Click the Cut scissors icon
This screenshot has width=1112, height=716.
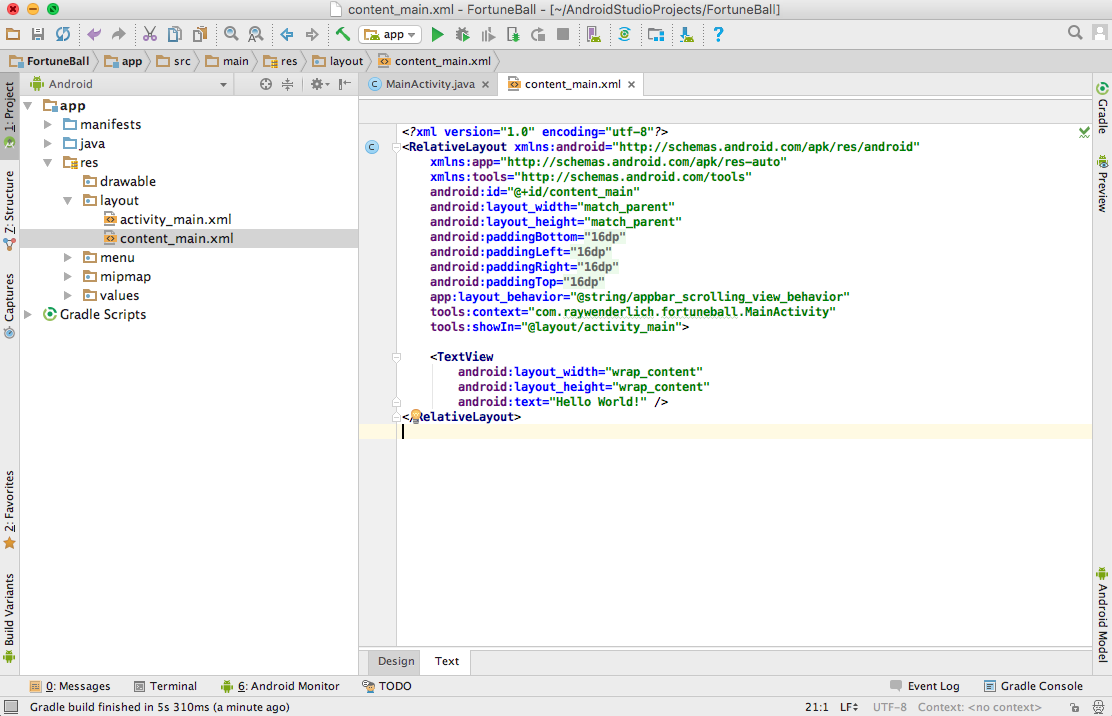coord(150,34)
